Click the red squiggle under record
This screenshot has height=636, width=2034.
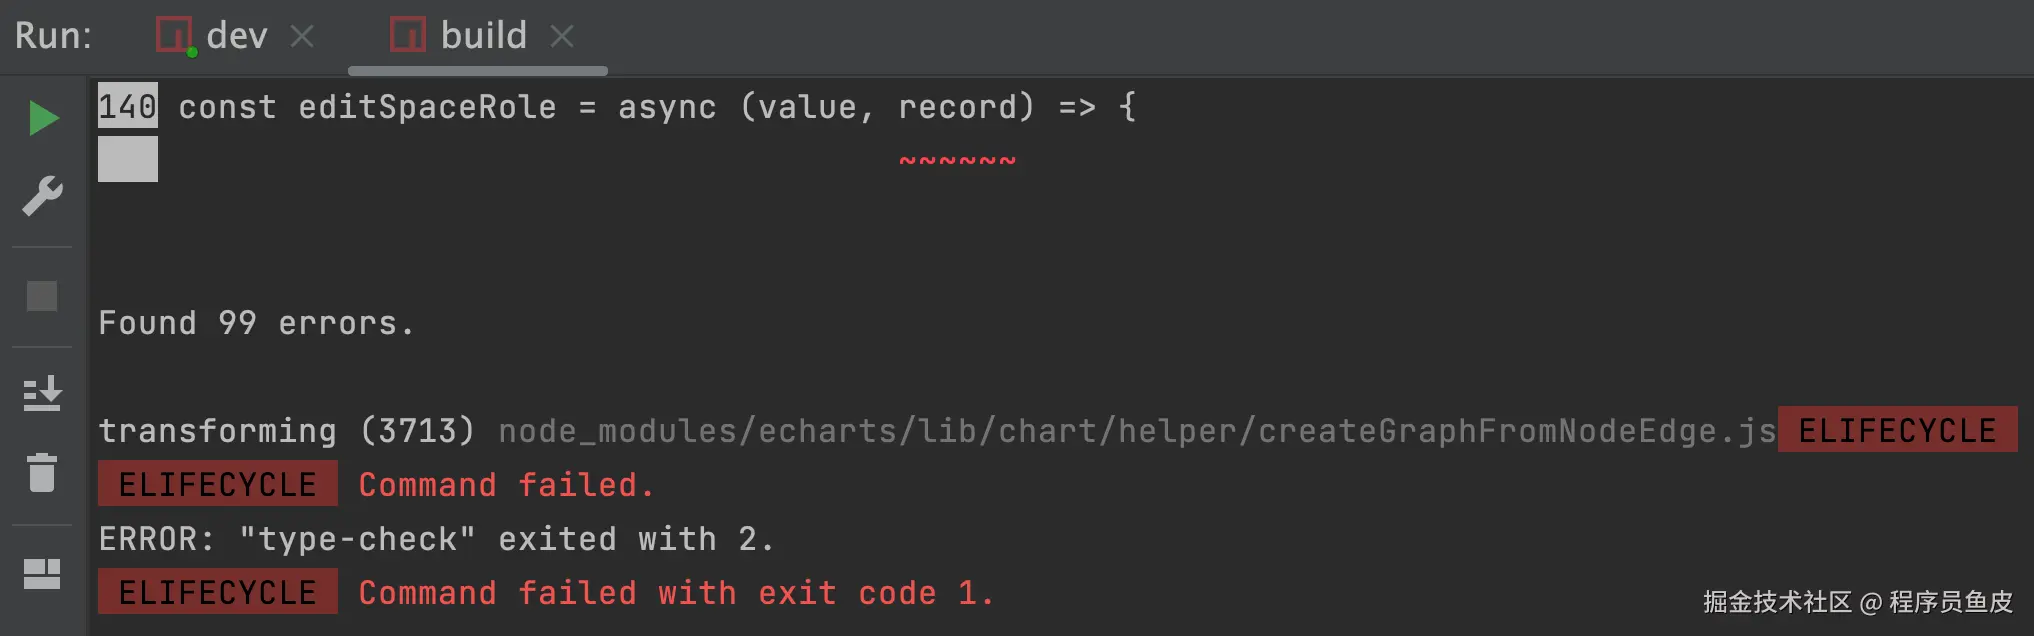click(x=957, y=160)
